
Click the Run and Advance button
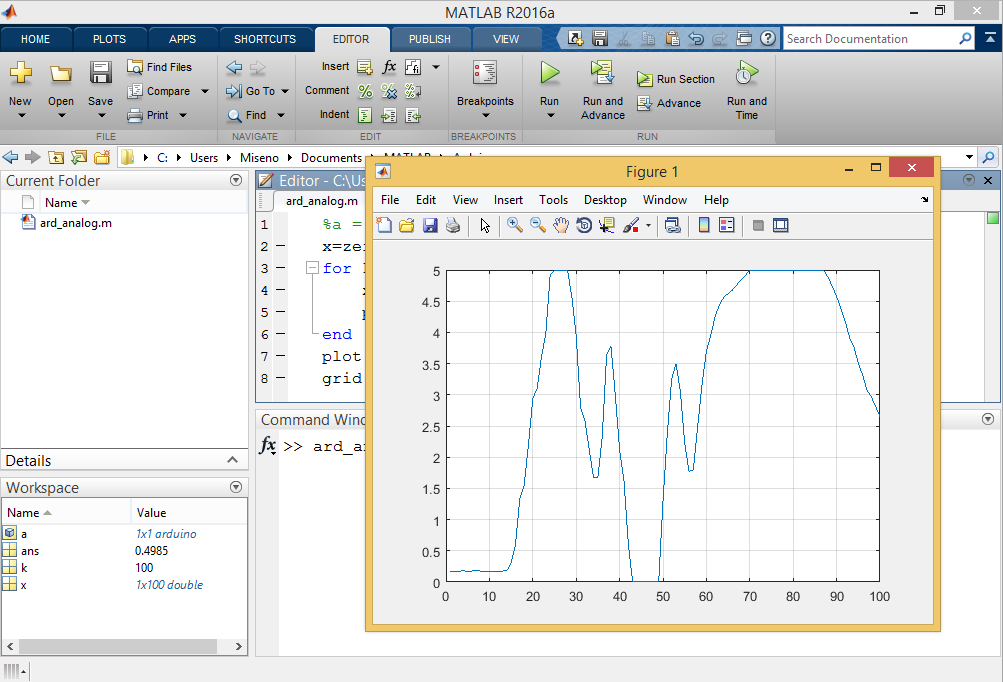click(603, 90)
